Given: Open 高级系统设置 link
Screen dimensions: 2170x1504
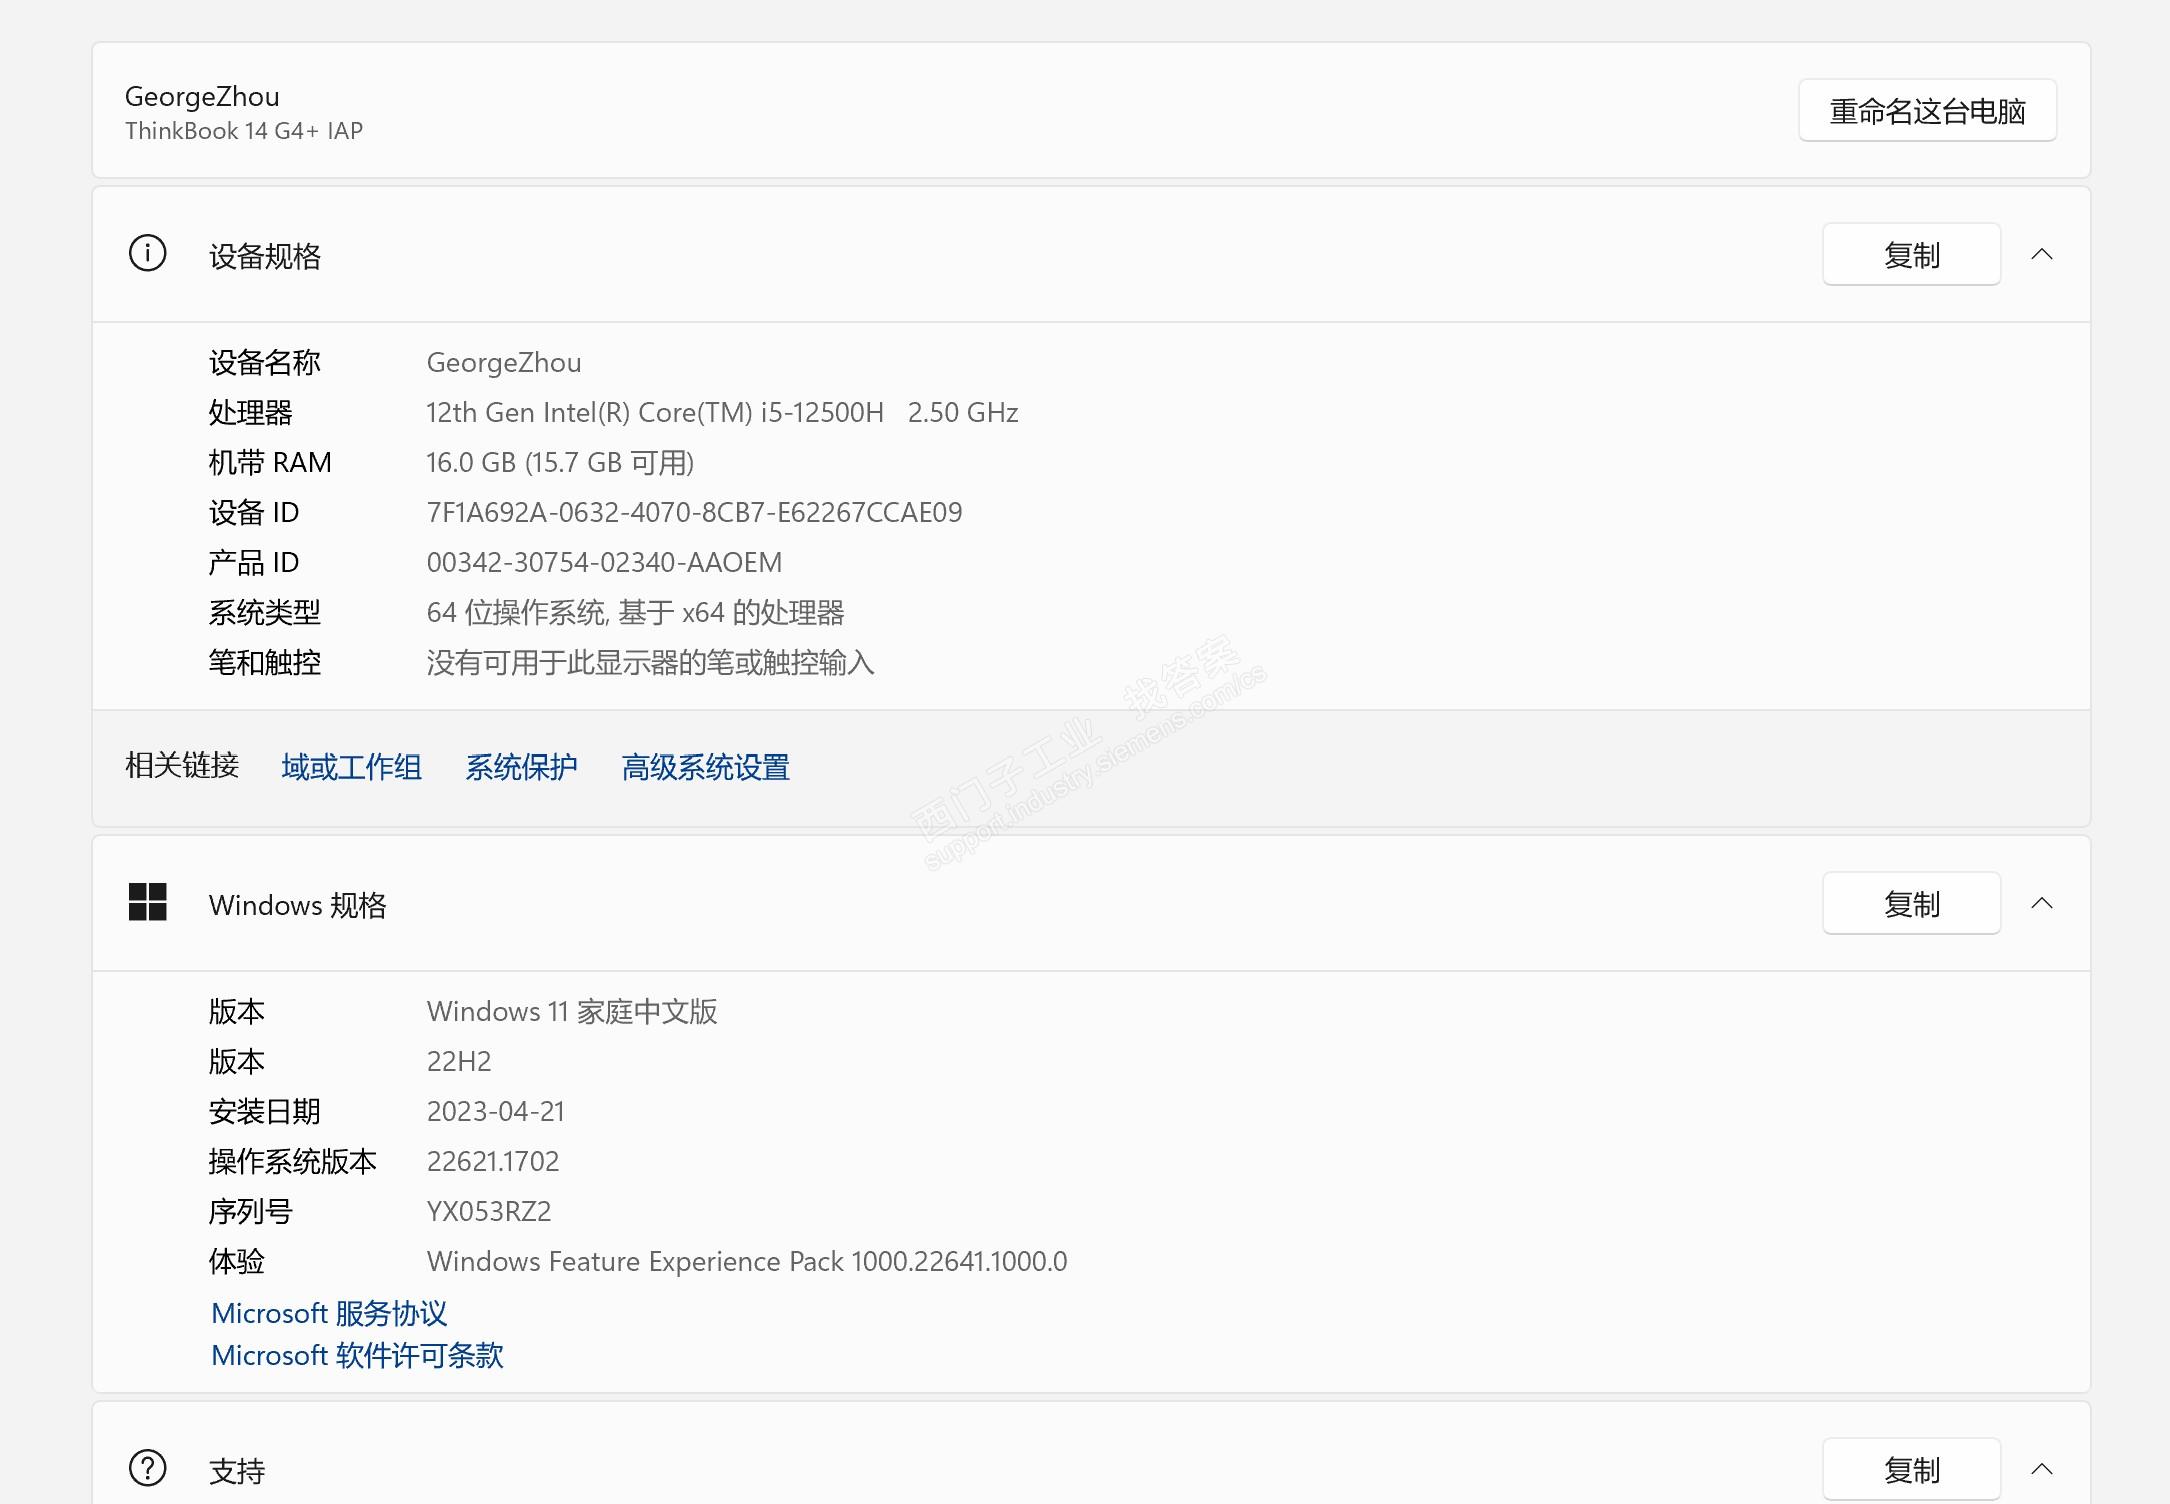Looking at the screenshot, I should (705, 767).
